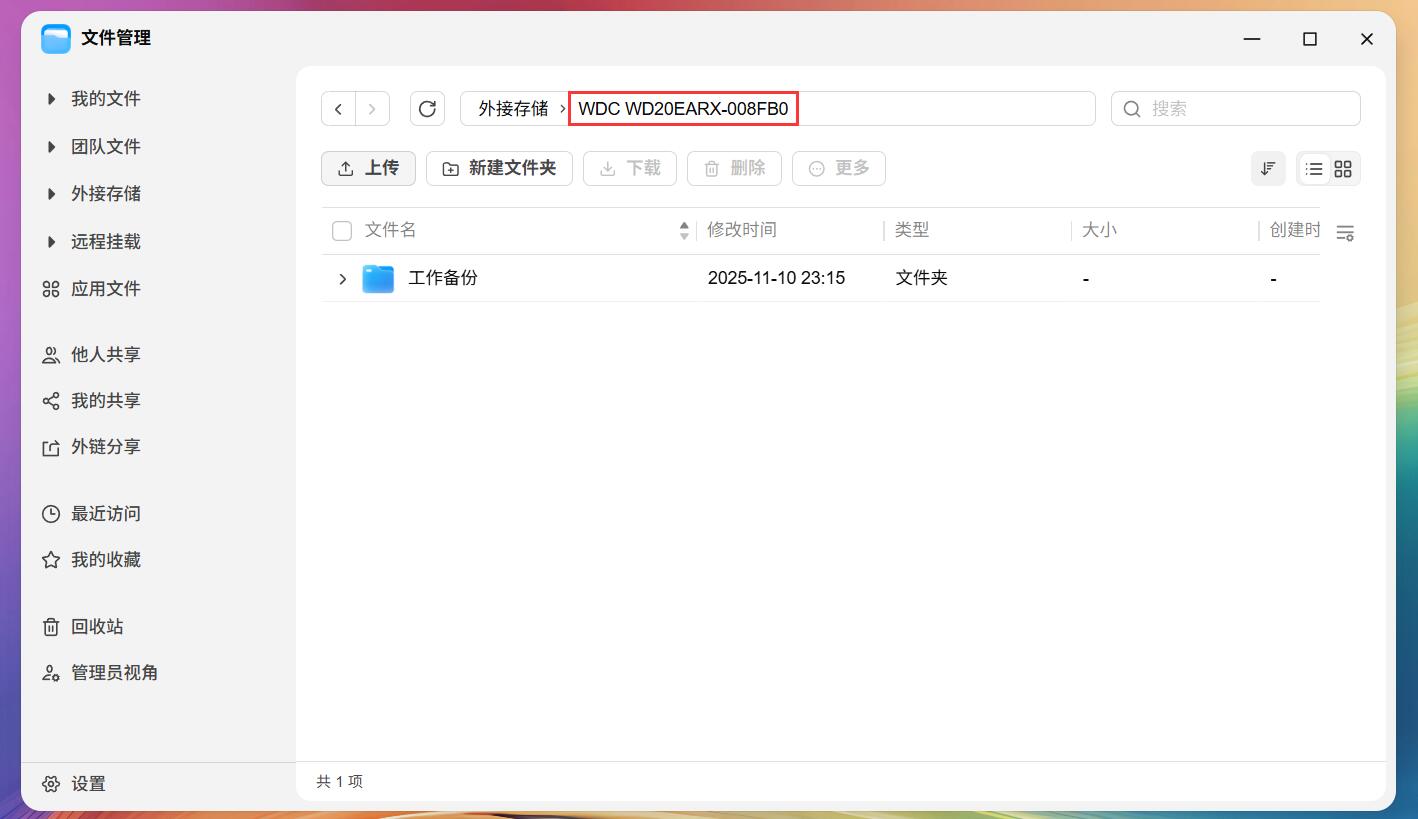Click the 修改时间 column header
This screenshot has width=1418, height=819.
[x=742, y=230]
